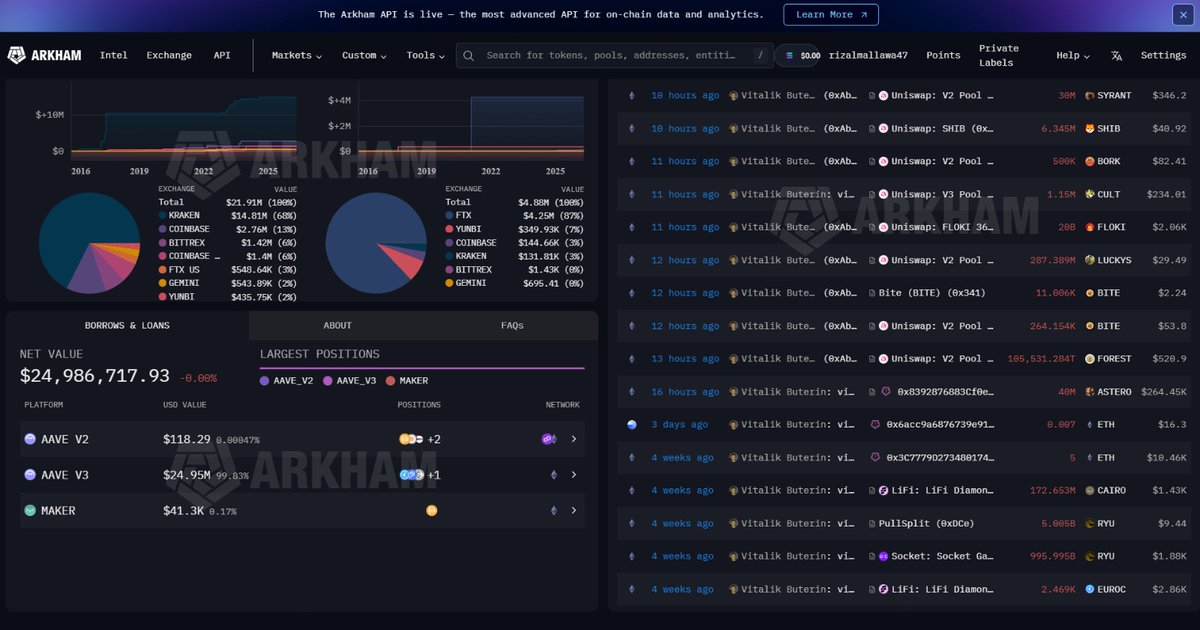Click the slash shortcut icon in search bar
This screenshot has height=630, width=1200.
coord(761,56)
